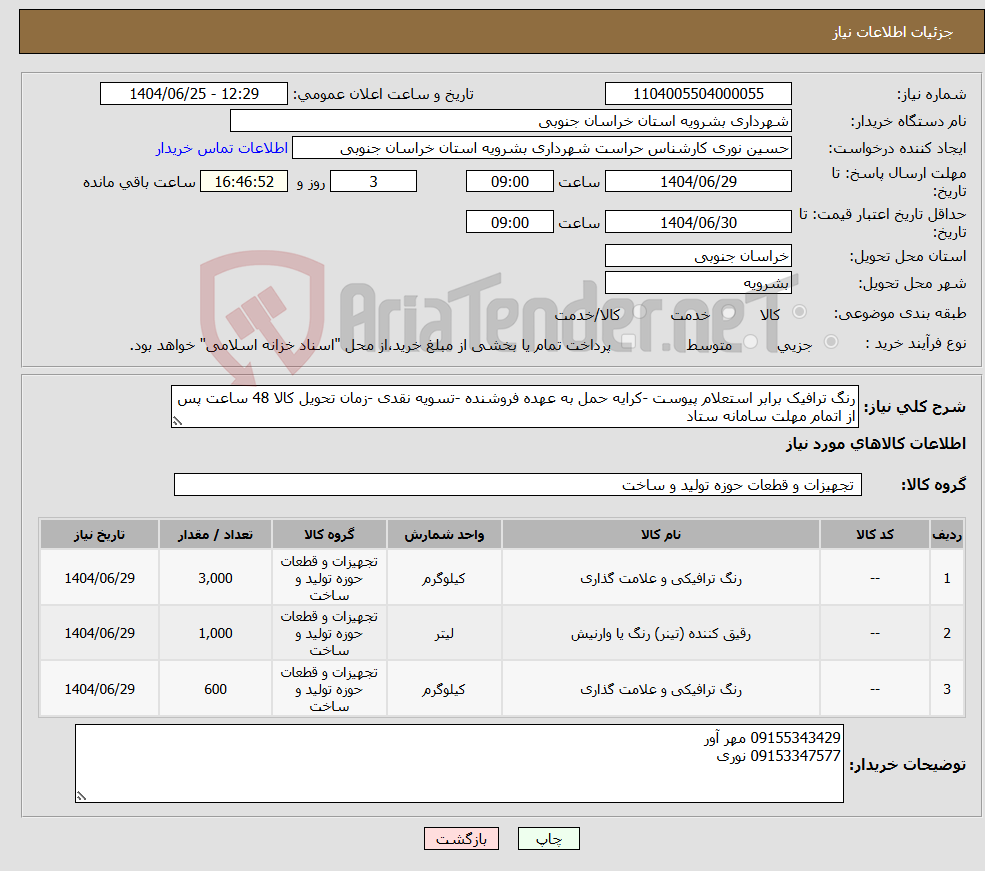Click the کد کالا column header
This screenshot has height=871, width=985.
874,534
